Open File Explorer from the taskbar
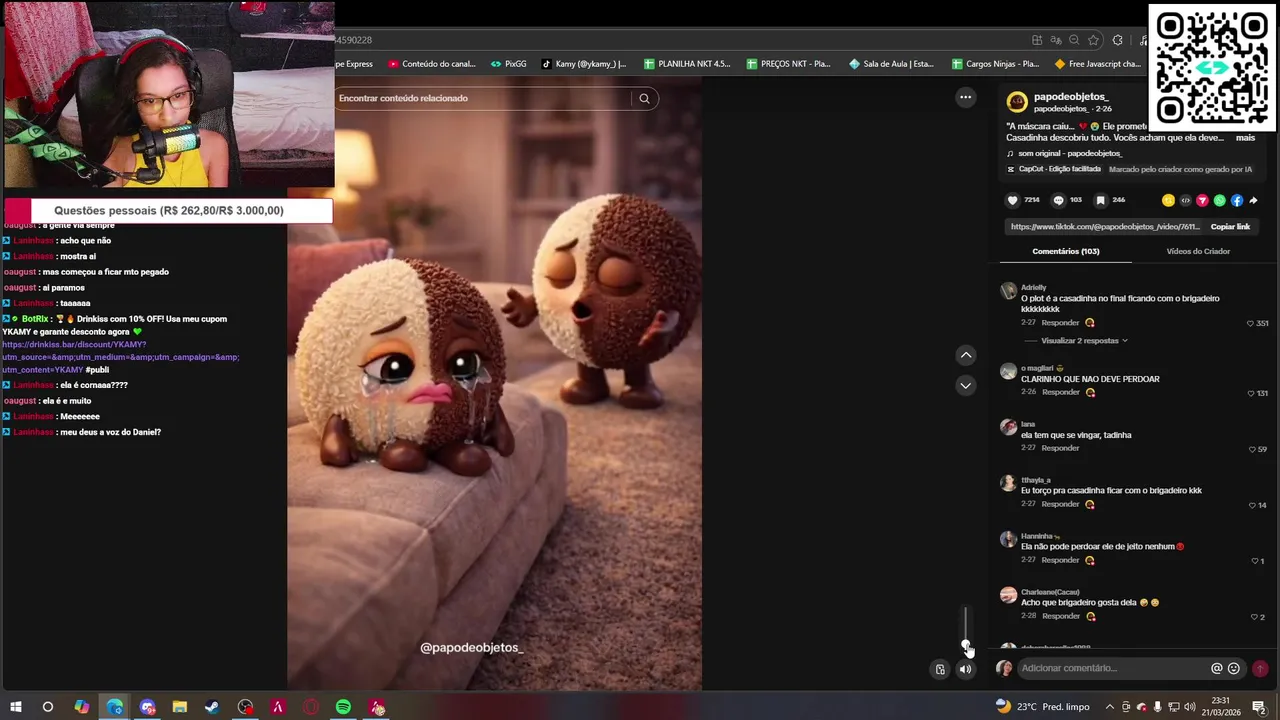1280x720 pixels. [x=179, y=707]
